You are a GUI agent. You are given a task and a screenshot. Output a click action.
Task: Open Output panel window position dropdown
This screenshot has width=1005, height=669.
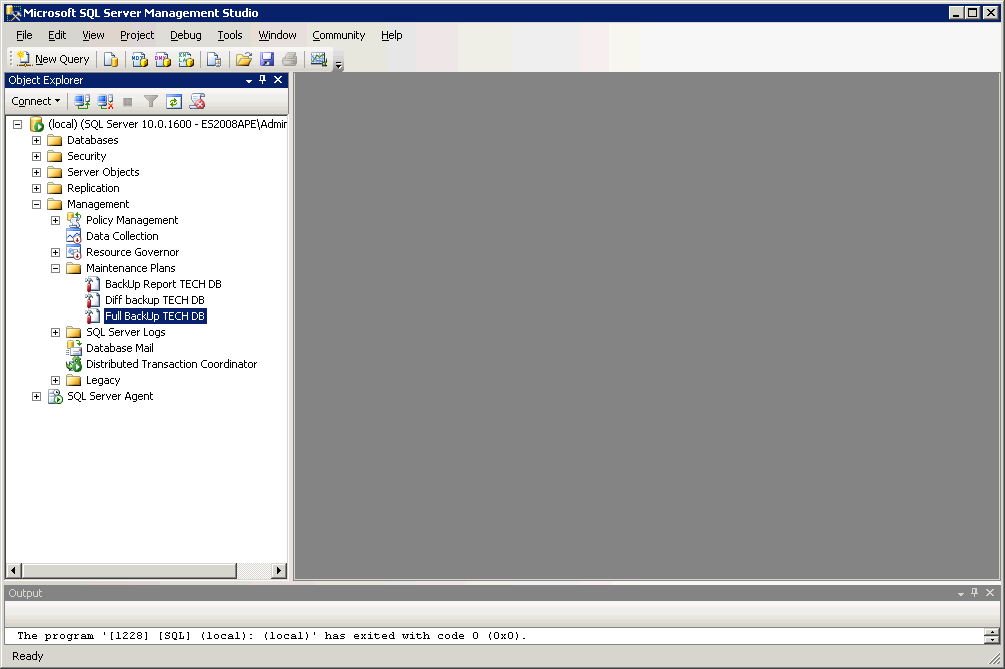tap(961, 594)
